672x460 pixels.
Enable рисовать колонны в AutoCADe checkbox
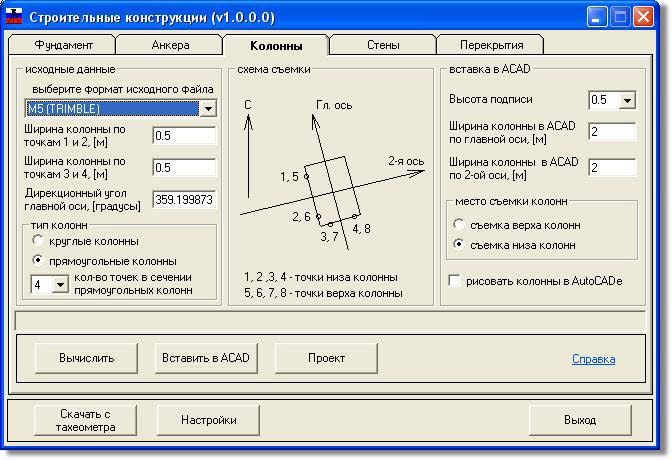click(456, 282)
